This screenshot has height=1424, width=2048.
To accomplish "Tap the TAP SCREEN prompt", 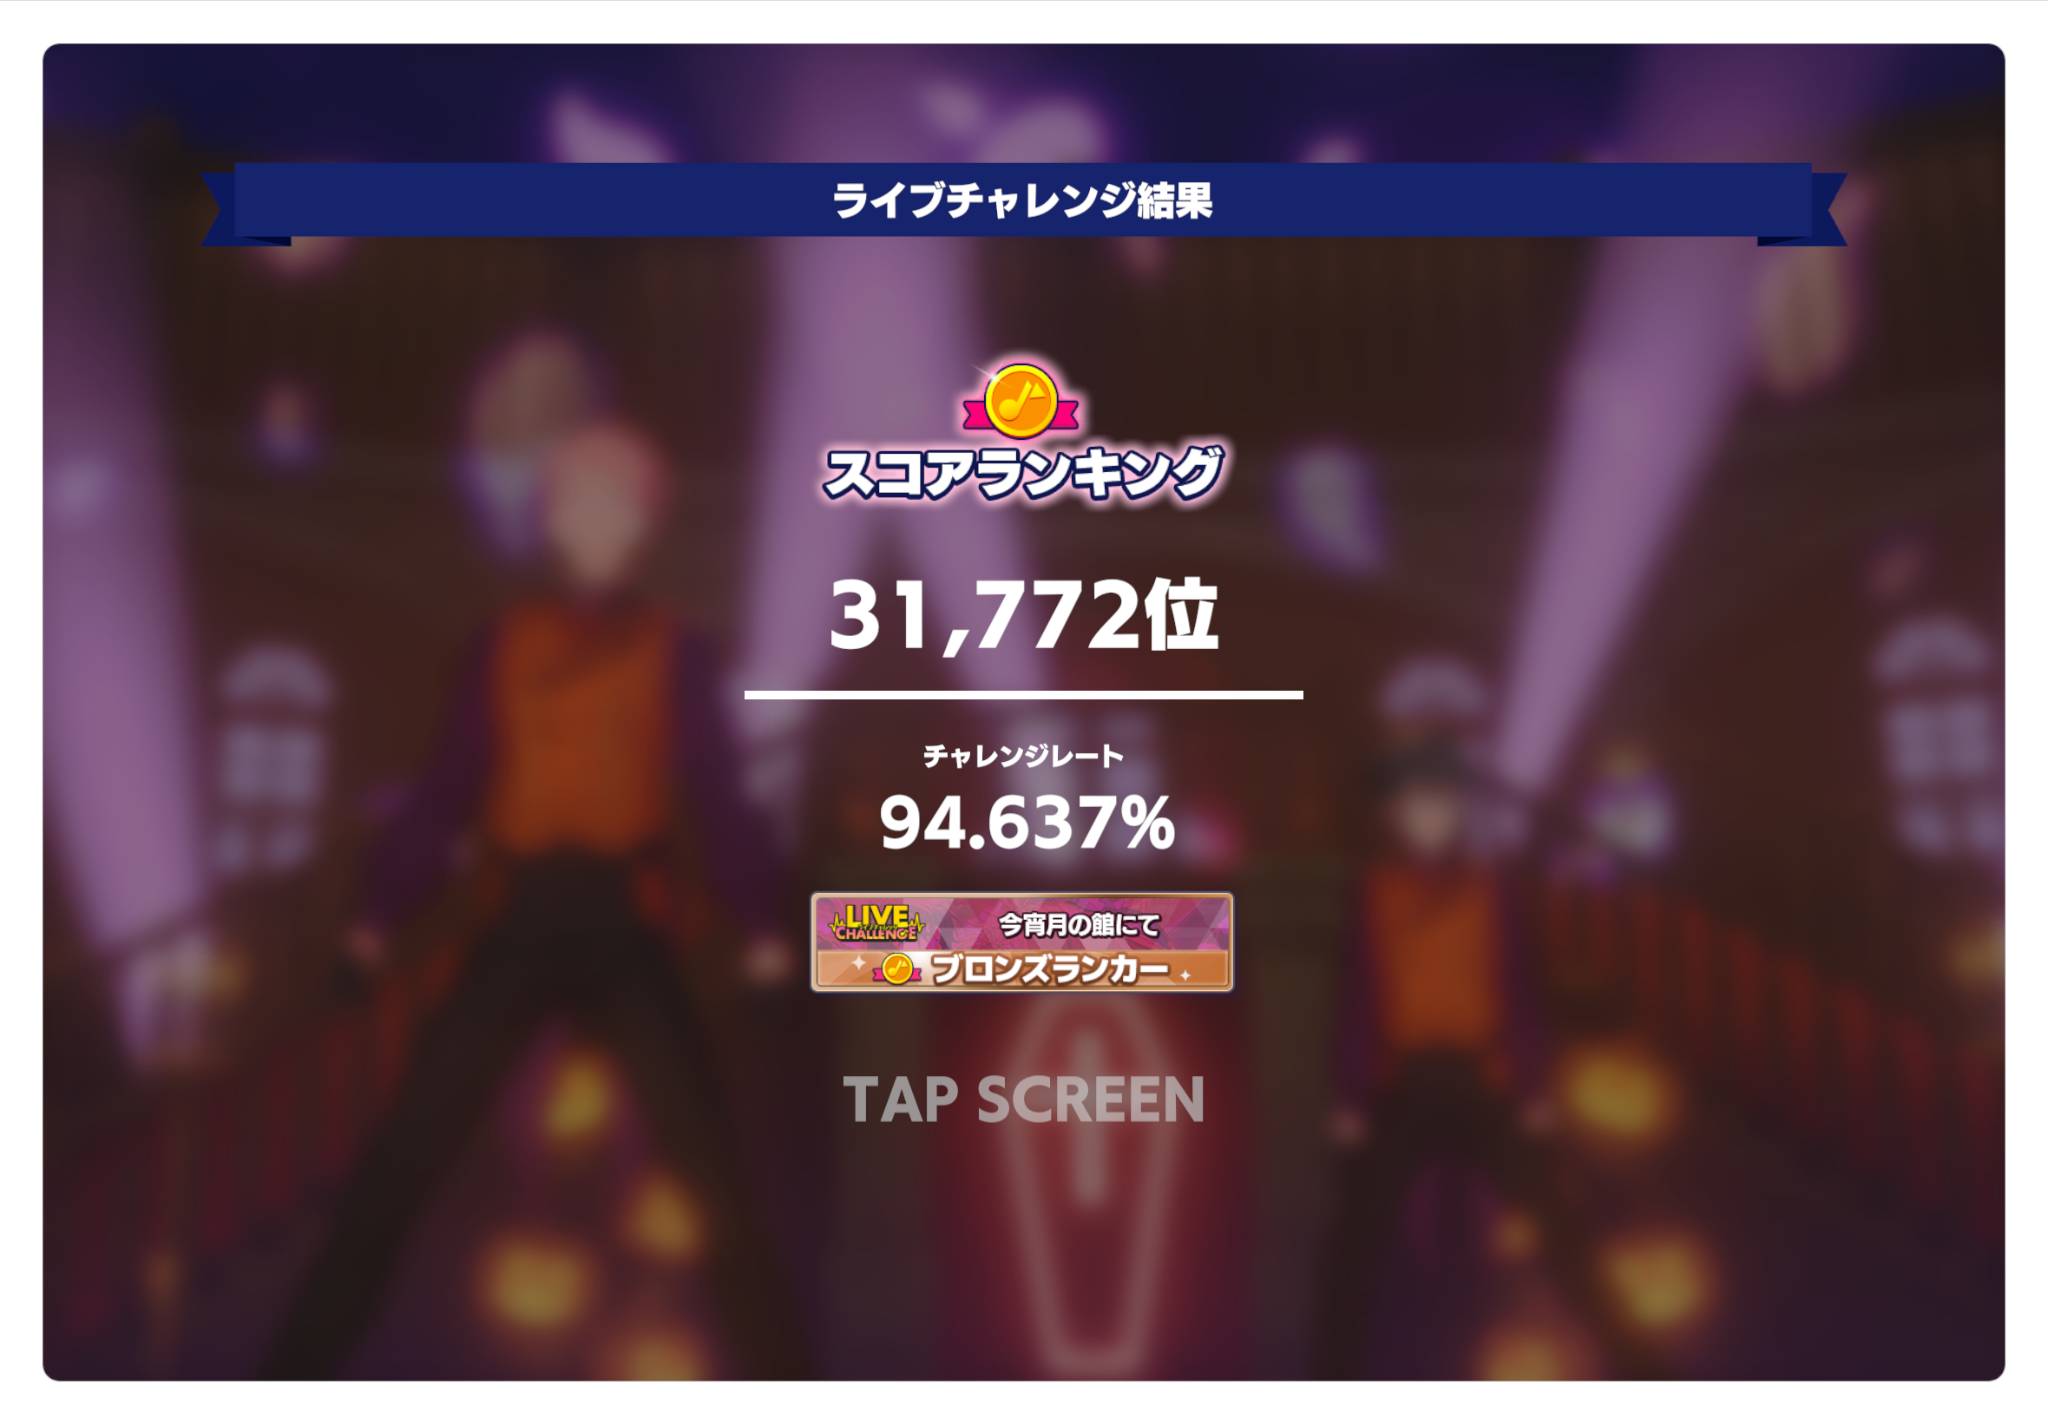I will click(x=1023, y=1099).
